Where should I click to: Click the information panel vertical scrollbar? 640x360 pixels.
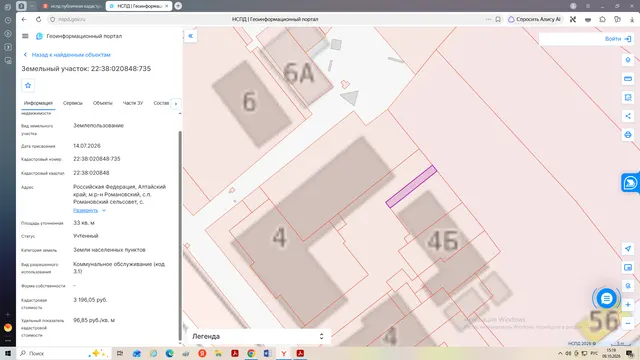(x=180, y=235)
